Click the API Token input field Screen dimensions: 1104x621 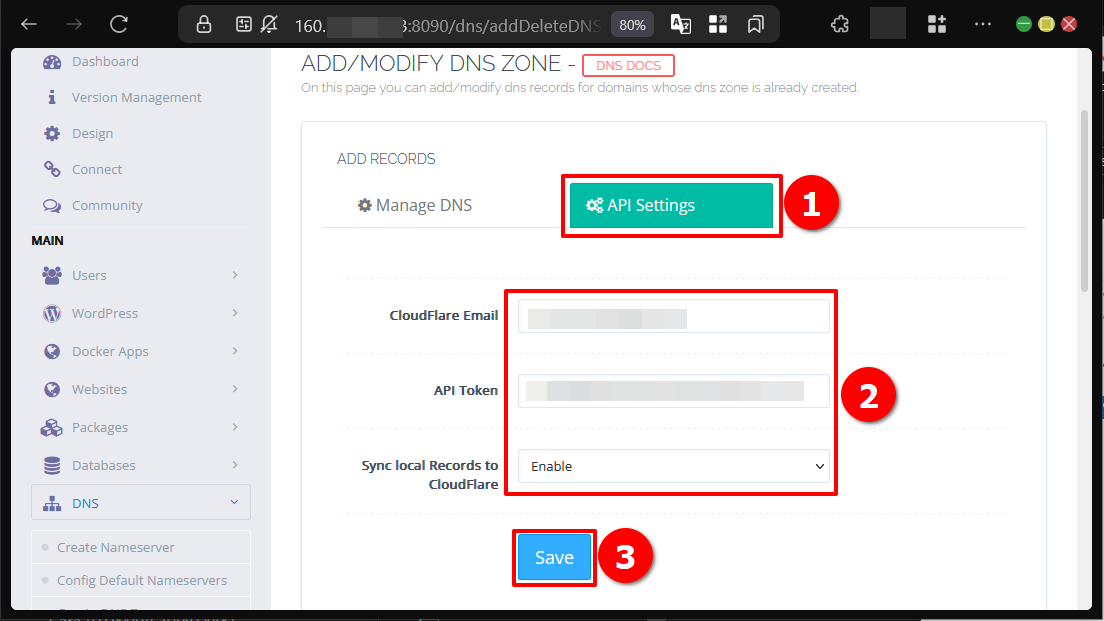click(674, 391)
